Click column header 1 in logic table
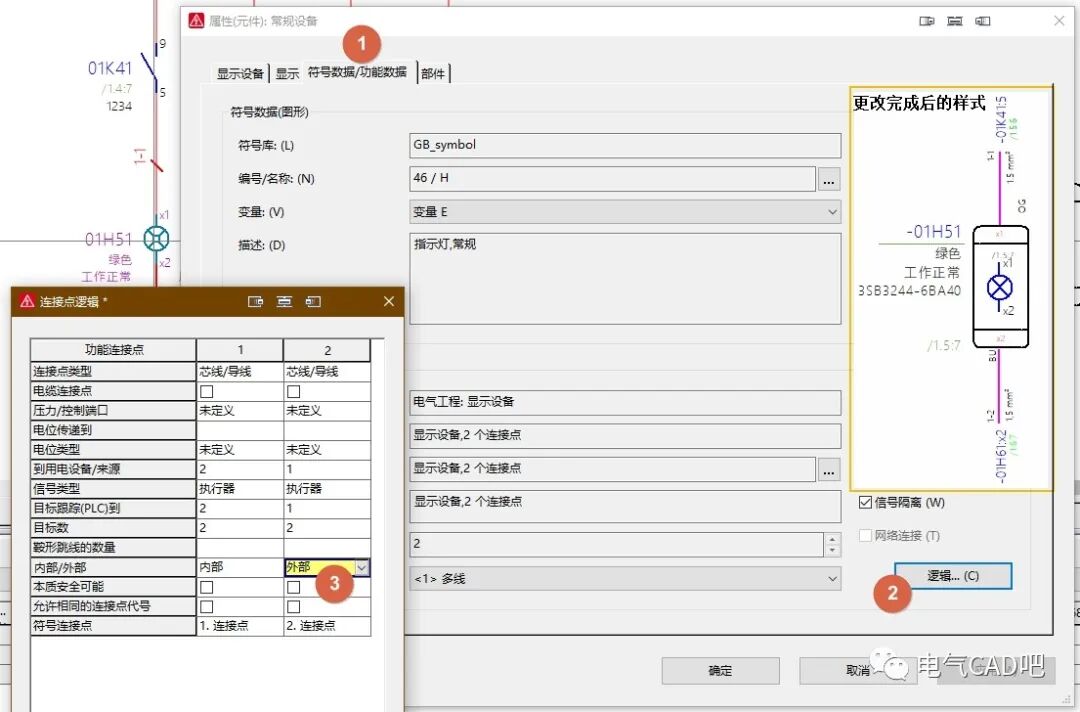The height and width of the screenshot is (712, 1080). (240, 350)
